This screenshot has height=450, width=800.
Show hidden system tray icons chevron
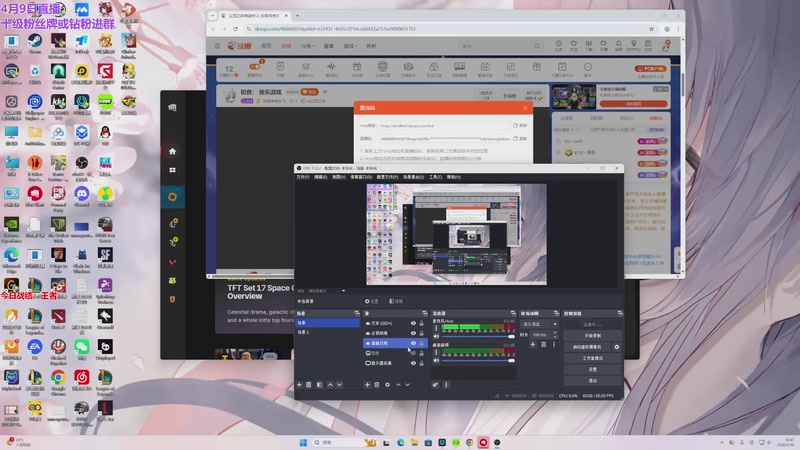coord(721,442)
